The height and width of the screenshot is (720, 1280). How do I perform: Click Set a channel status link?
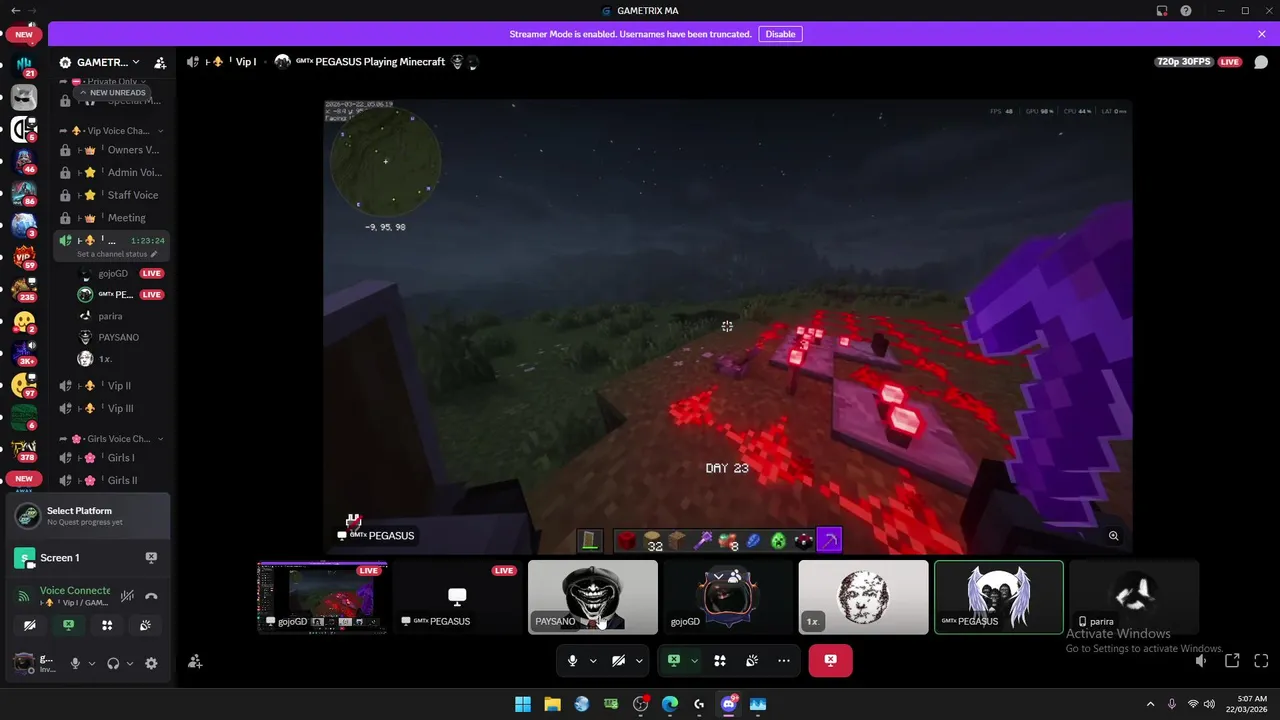(117, 254)
